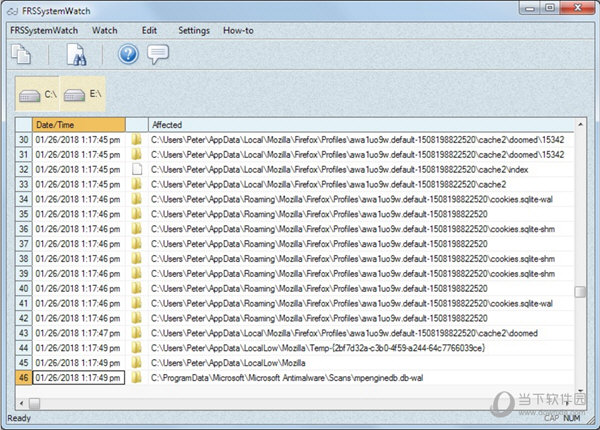
Task: Click the date cell in row 39
Action: click(79, 274)
